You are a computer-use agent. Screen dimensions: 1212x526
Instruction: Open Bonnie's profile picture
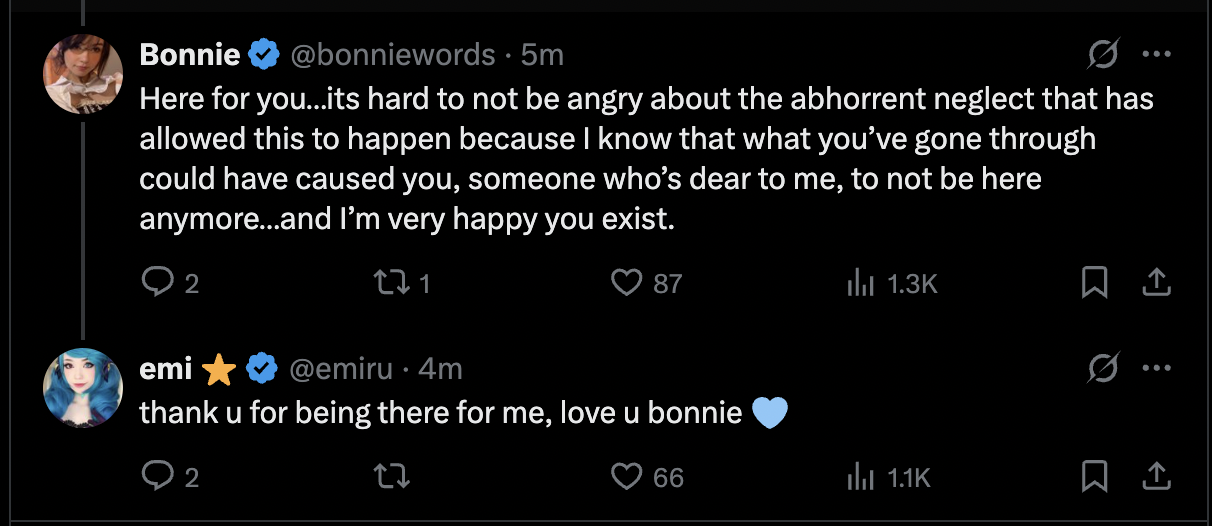pos(84,74)
